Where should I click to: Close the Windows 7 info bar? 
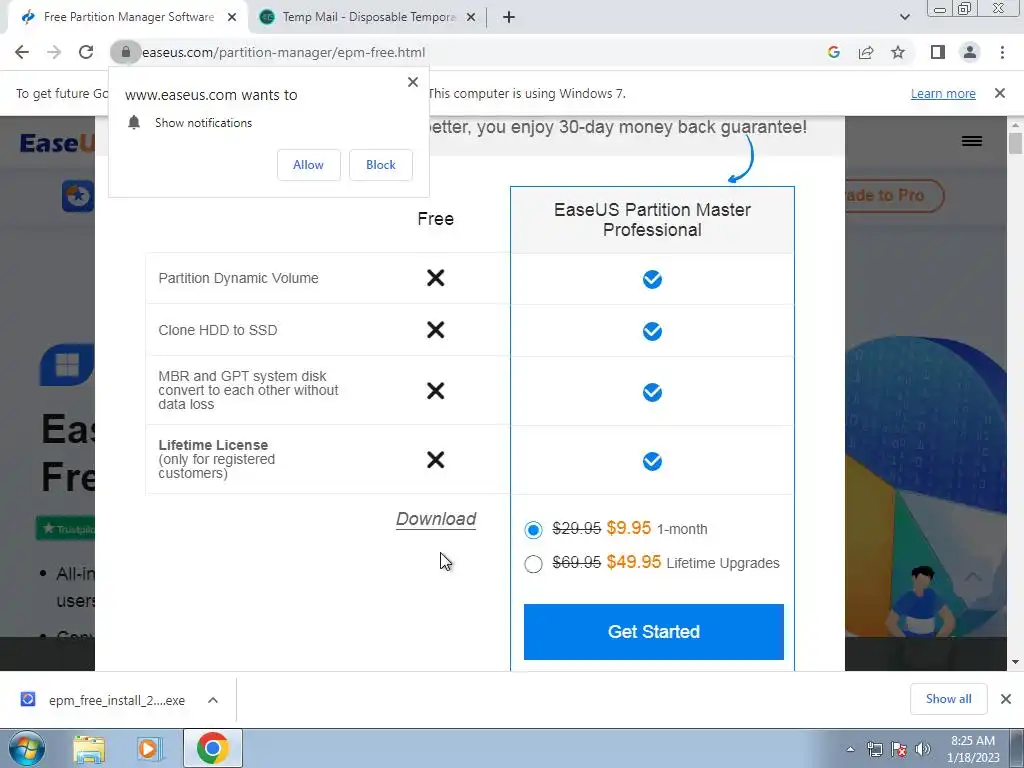999,93
